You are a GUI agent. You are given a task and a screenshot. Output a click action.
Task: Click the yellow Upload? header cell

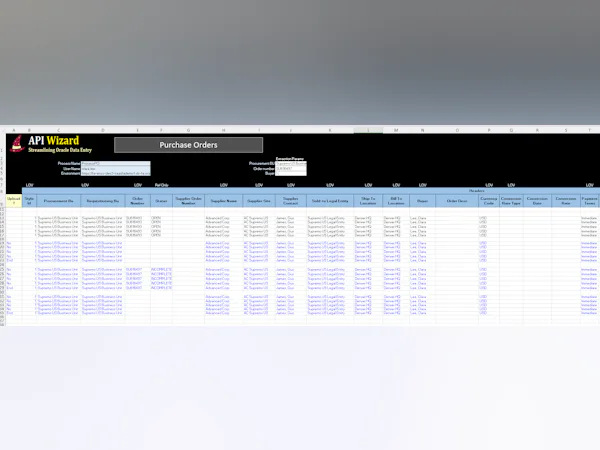coord(14,201)
